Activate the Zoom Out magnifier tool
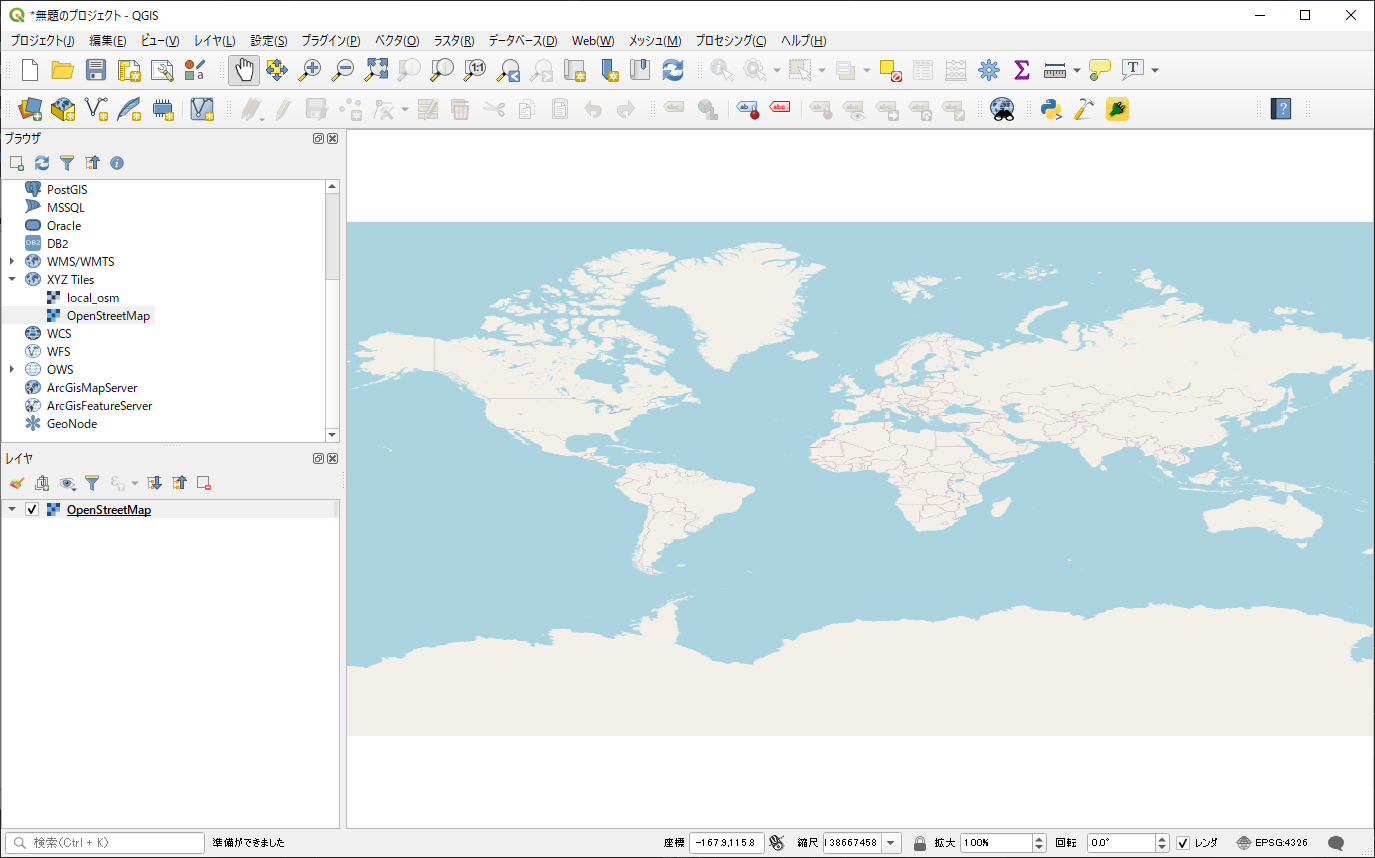 click(343, 70)
